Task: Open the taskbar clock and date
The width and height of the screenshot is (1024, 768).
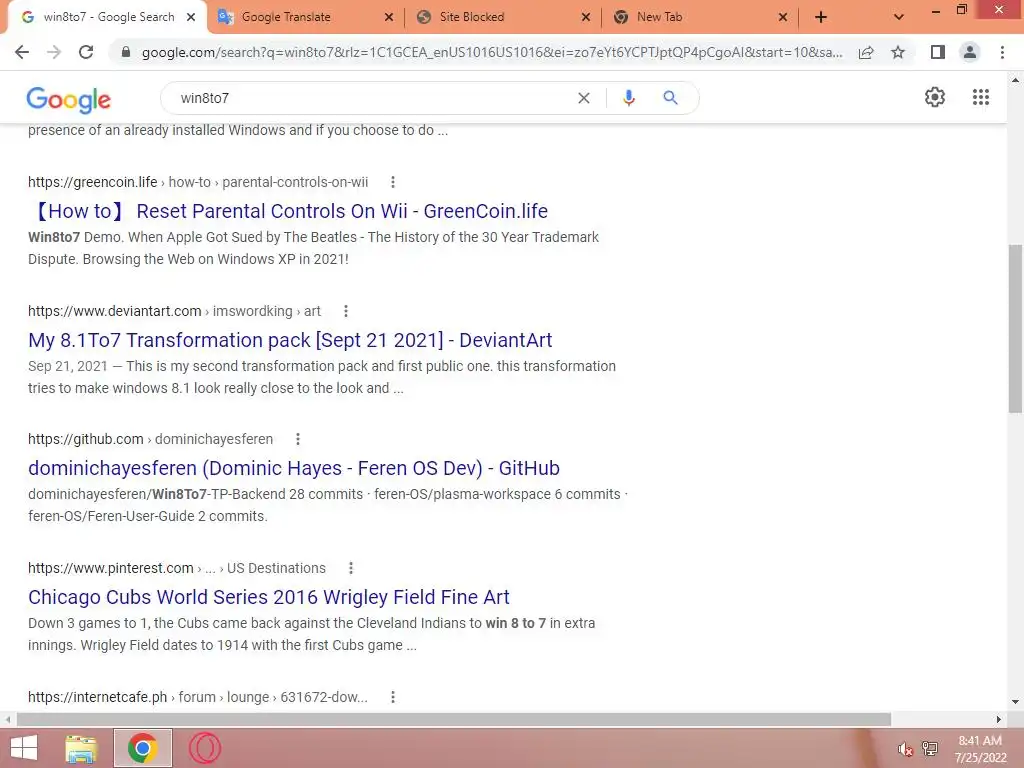Action: 980,749
